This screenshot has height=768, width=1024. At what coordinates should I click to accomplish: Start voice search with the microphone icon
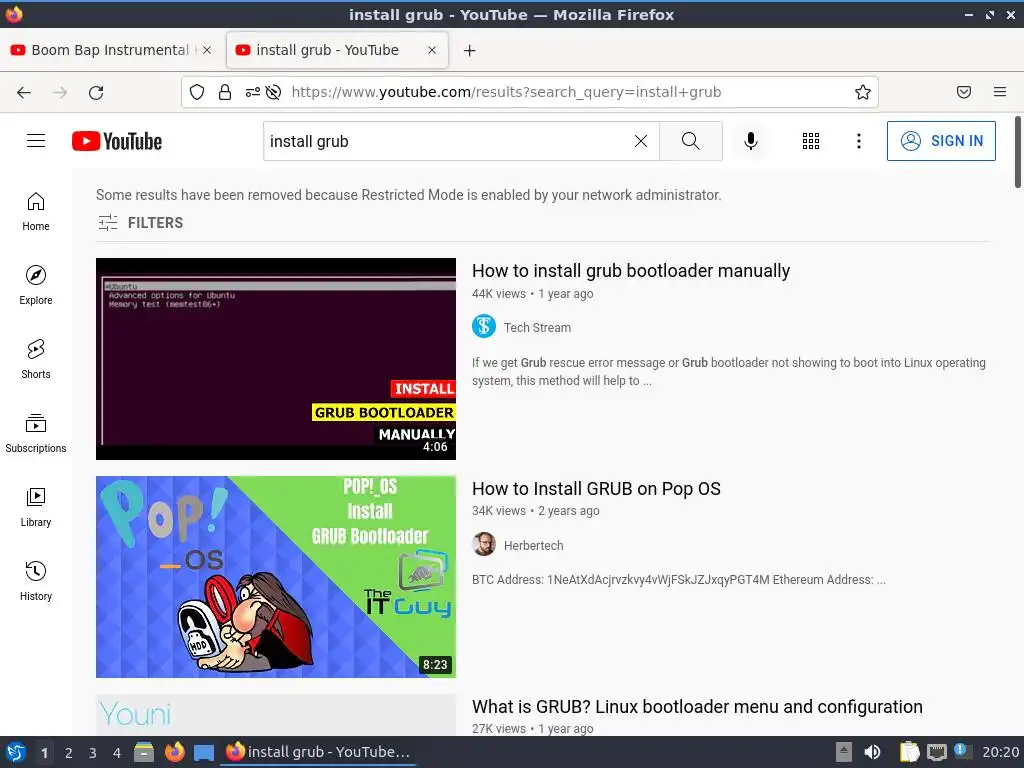click(751, 141)
